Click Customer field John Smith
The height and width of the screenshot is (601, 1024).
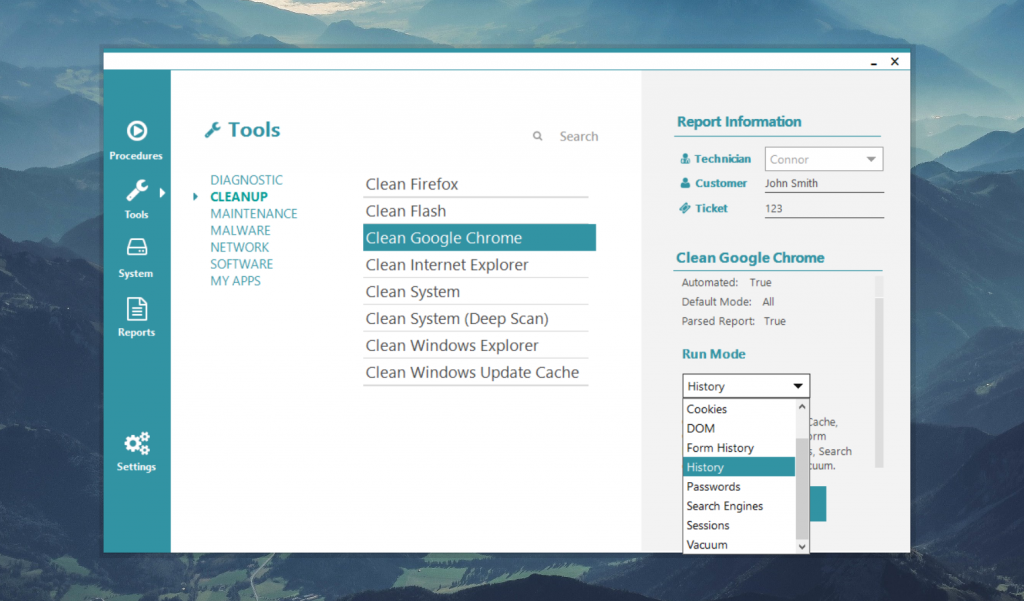click(x=824, y=184)
